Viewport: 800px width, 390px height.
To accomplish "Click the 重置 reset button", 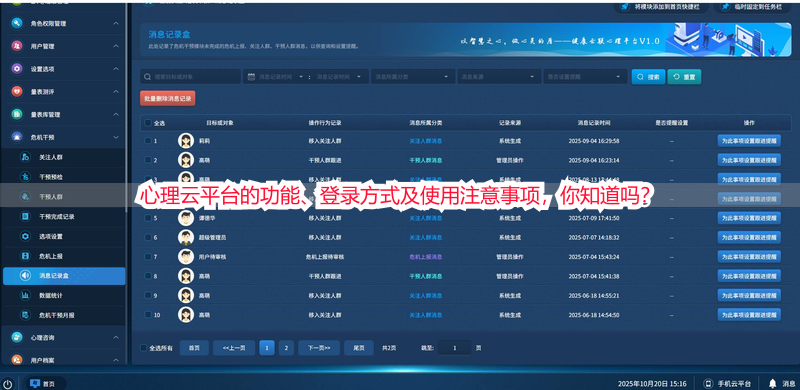I will click(684, 77).
